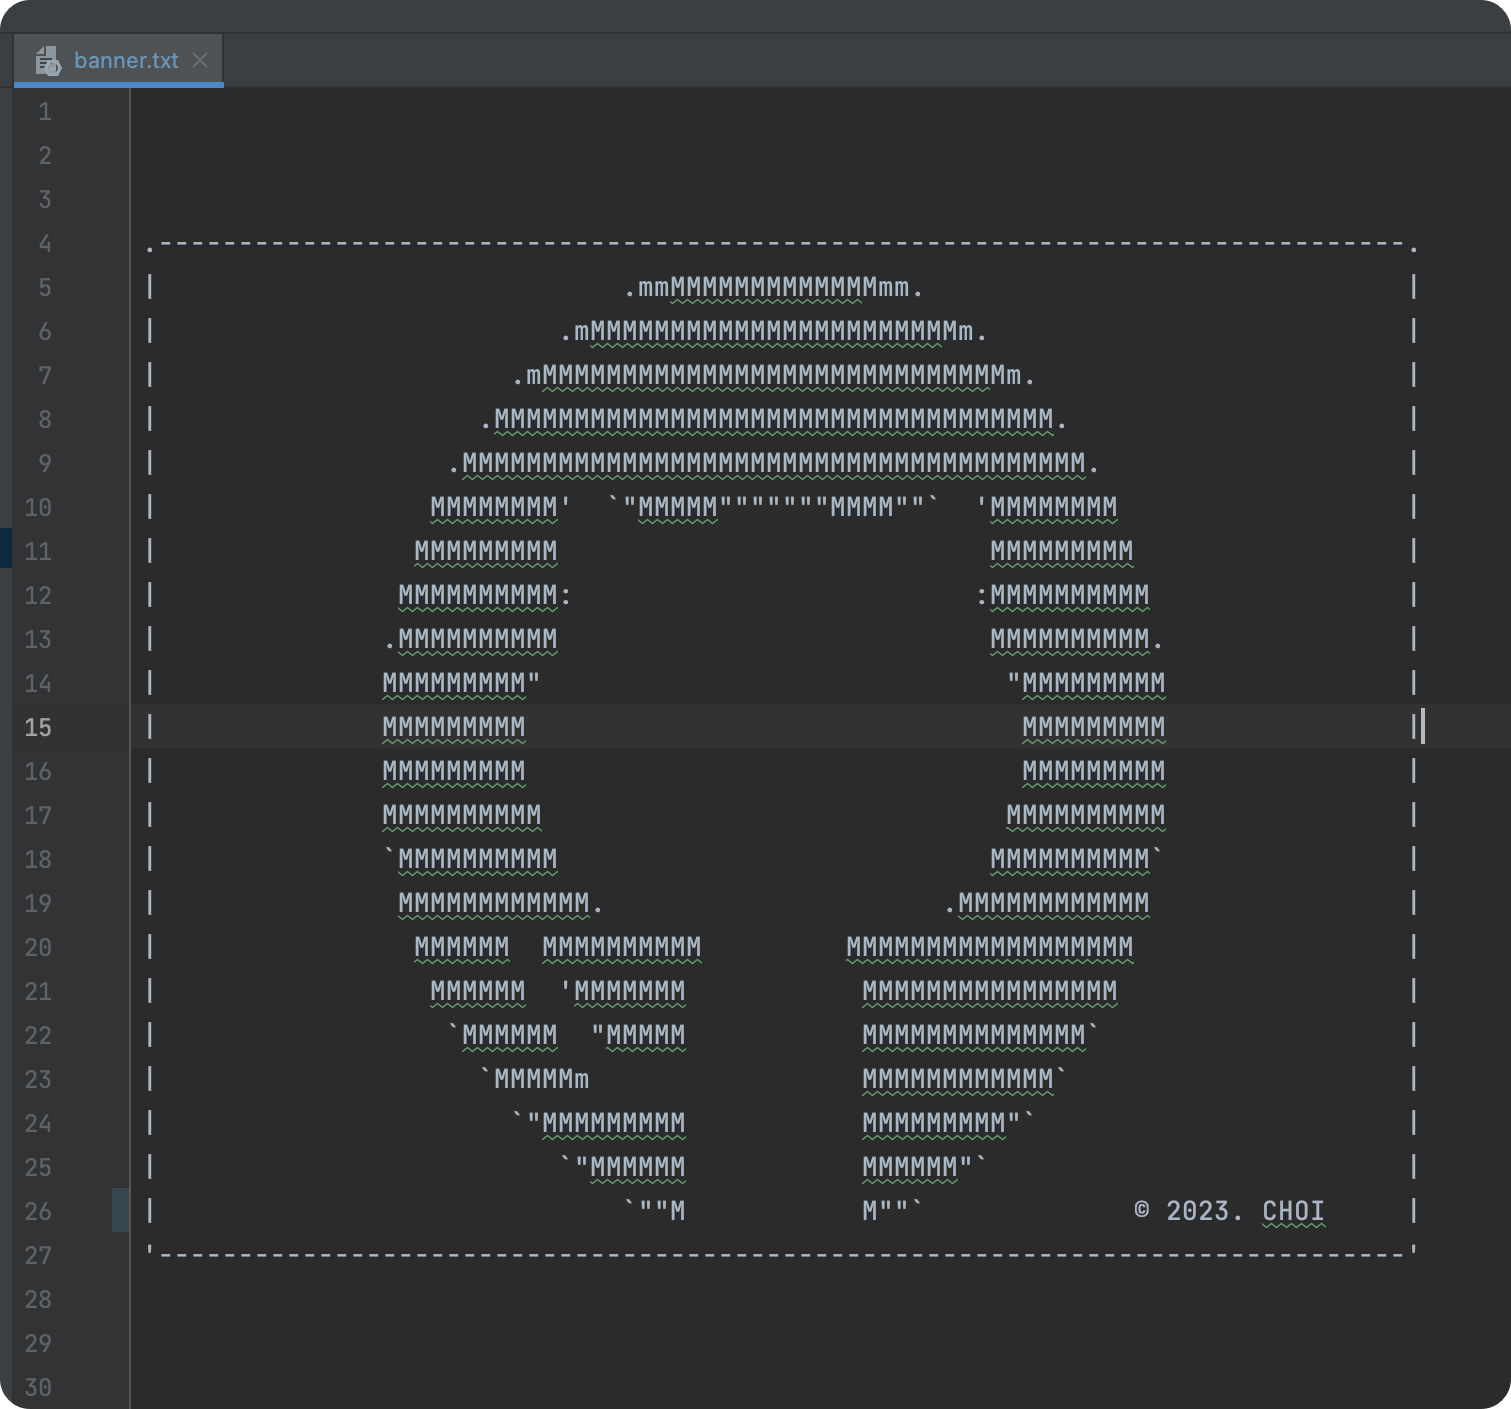Click the `""M text on line 26
Viewport: 1511px width, 1409px height.
[x=654, y=1211]
